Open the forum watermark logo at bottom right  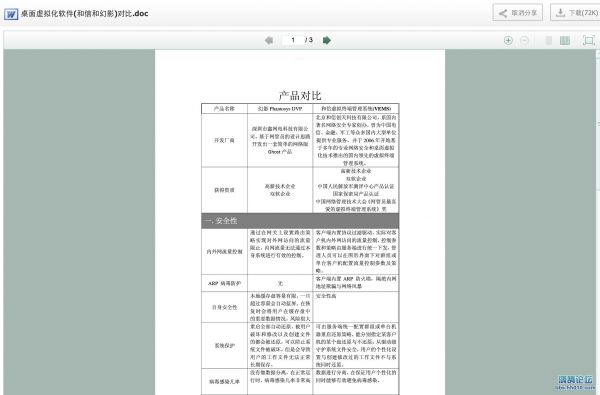pyautogui.click(x=575, y=382)
